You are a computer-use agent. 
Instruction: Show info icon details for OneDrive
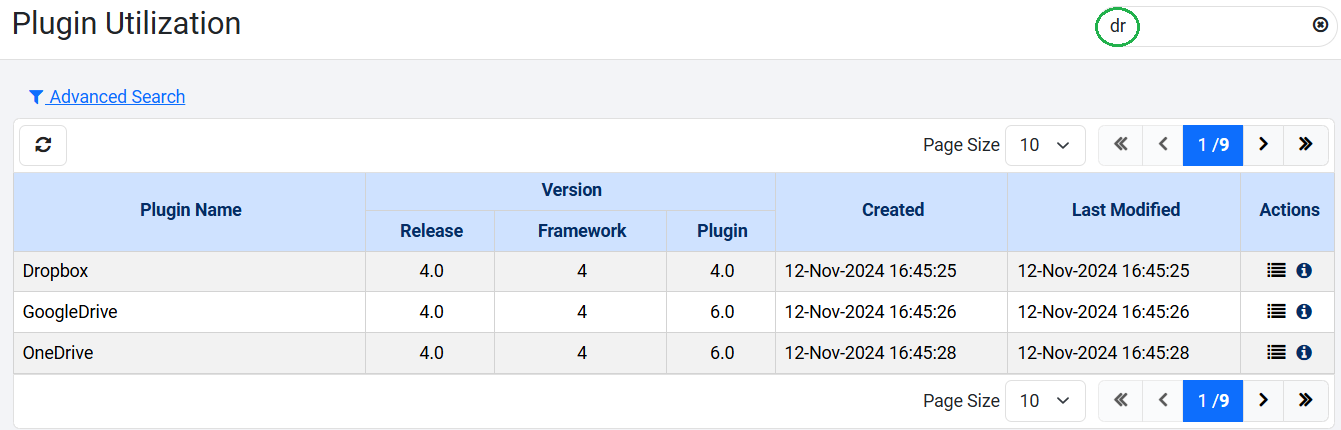tap(1303, 352)
